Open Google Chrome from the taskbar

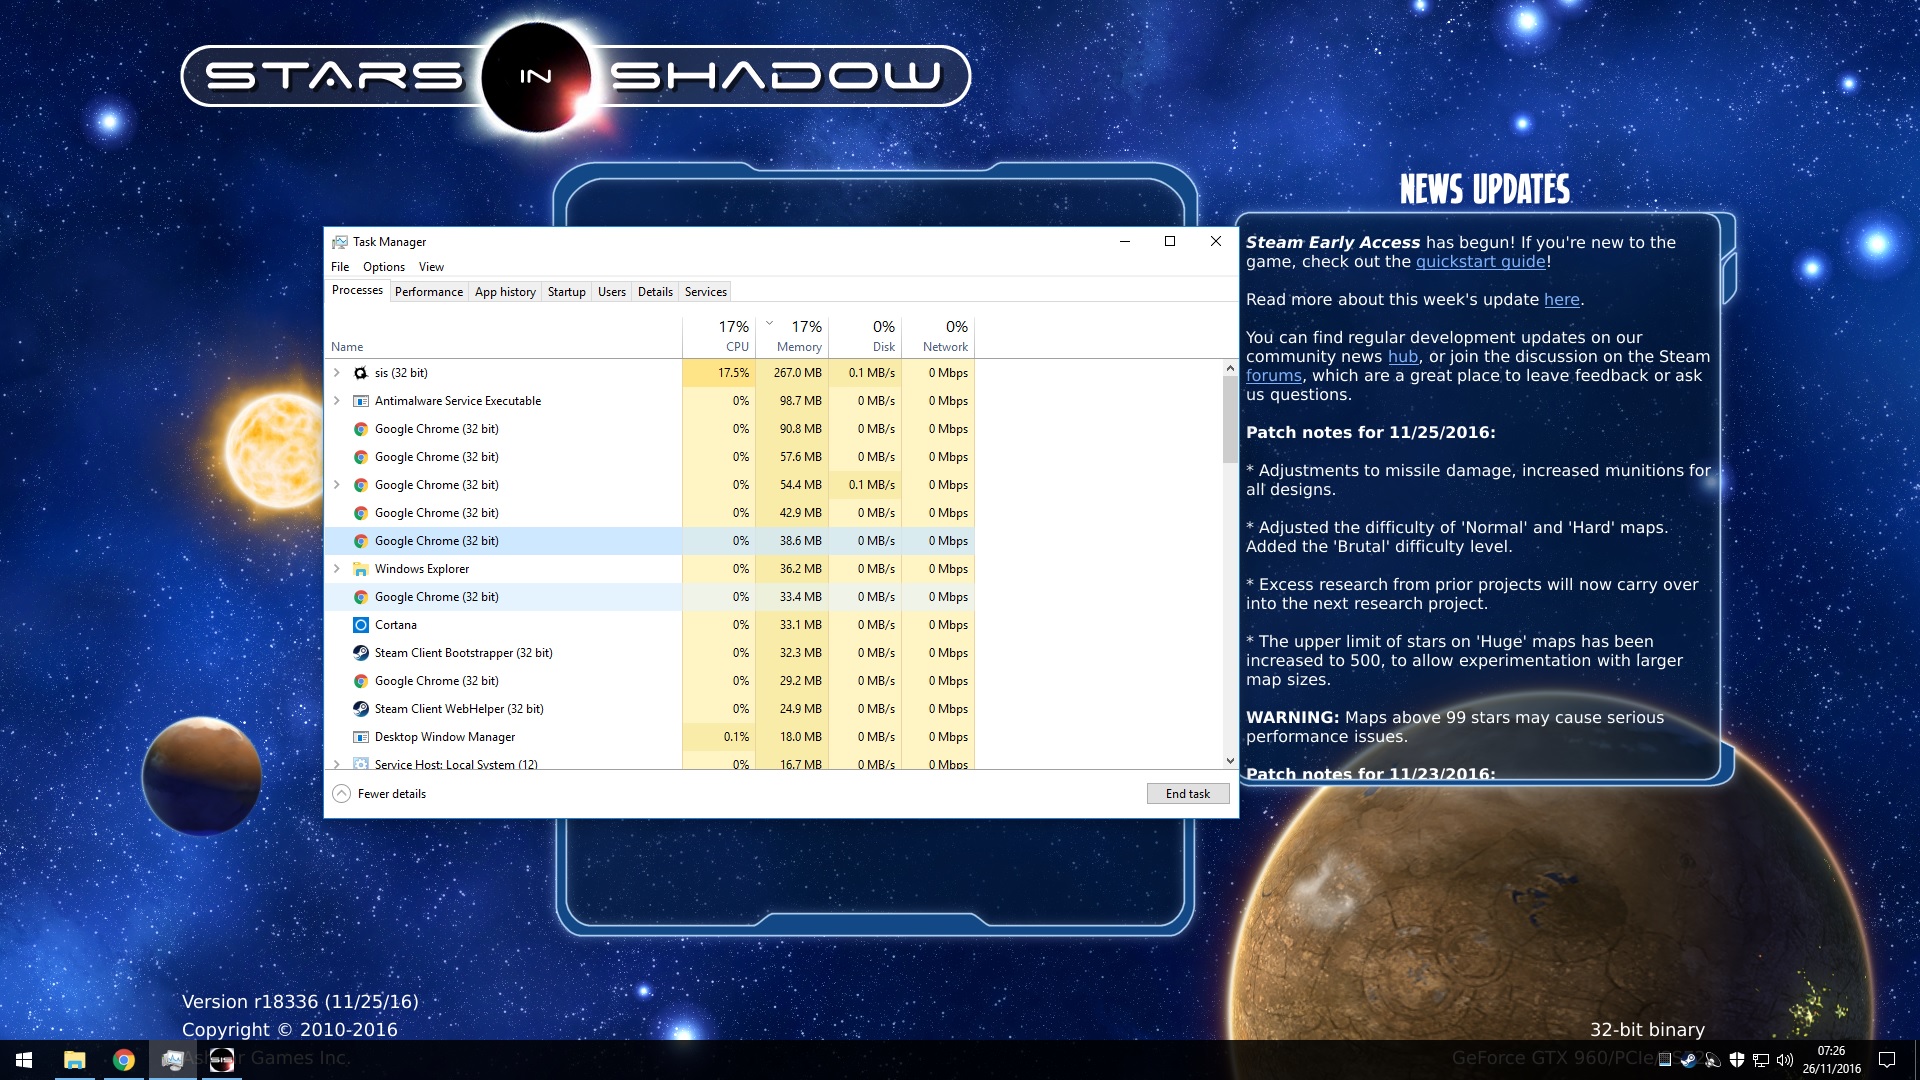point(124,1060)
